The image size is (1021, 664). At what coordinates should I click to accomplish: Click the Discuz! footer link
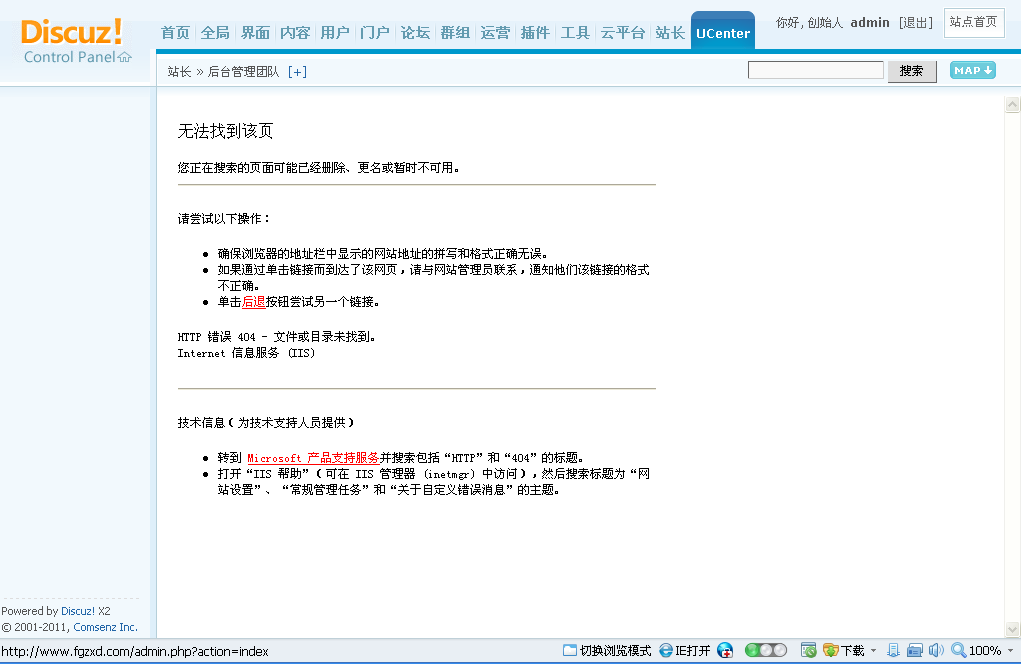point(78,611)
